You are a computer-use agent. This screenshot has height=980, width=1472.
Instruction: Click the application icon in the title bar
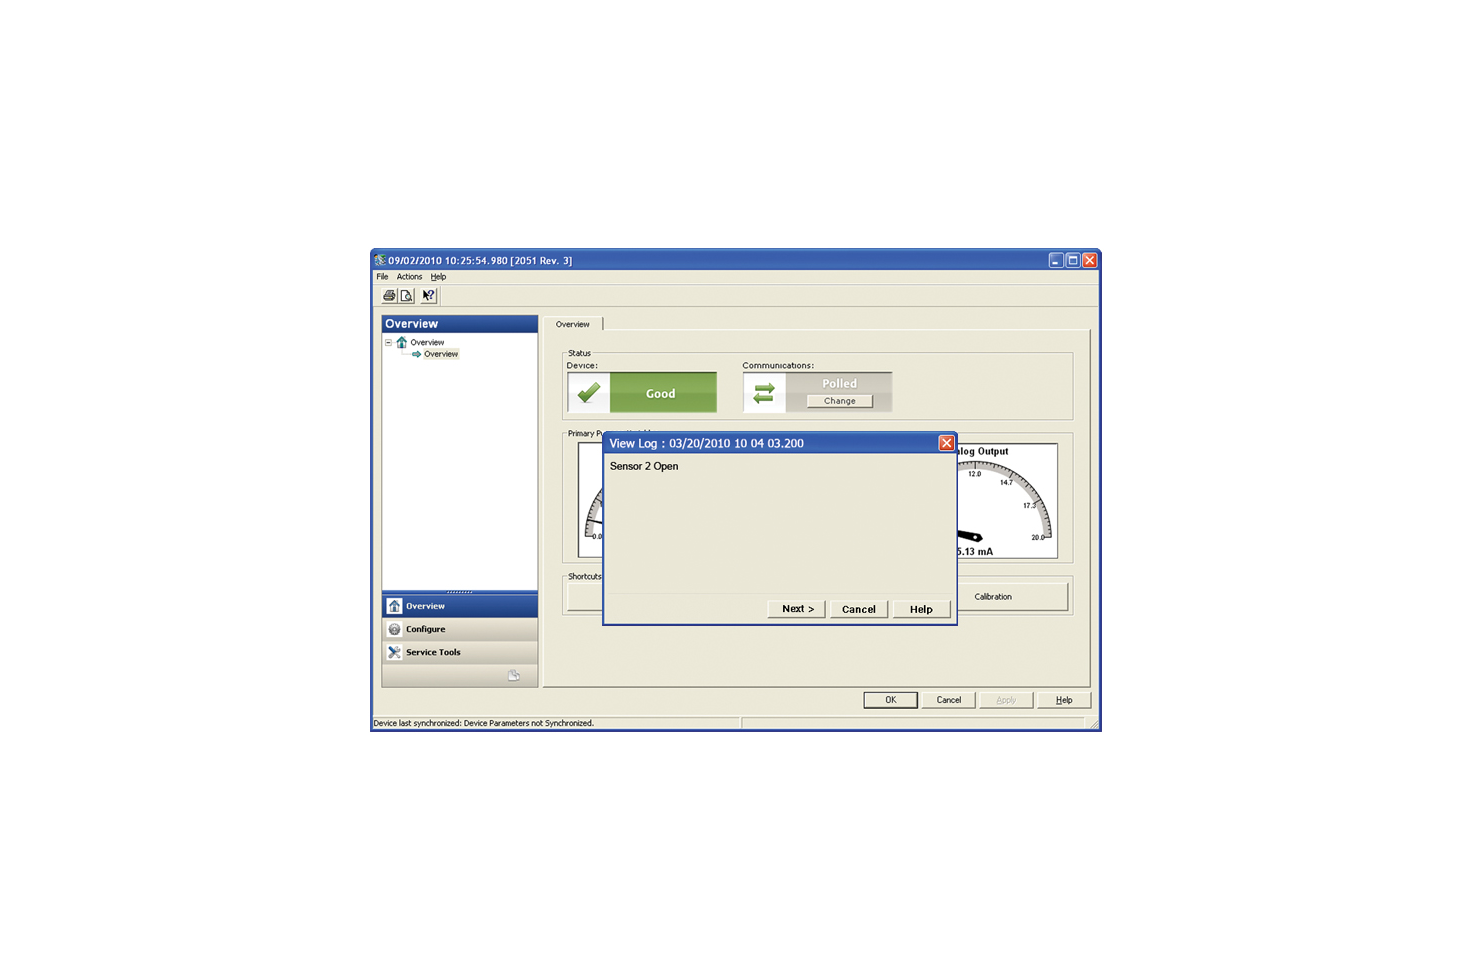380,260
